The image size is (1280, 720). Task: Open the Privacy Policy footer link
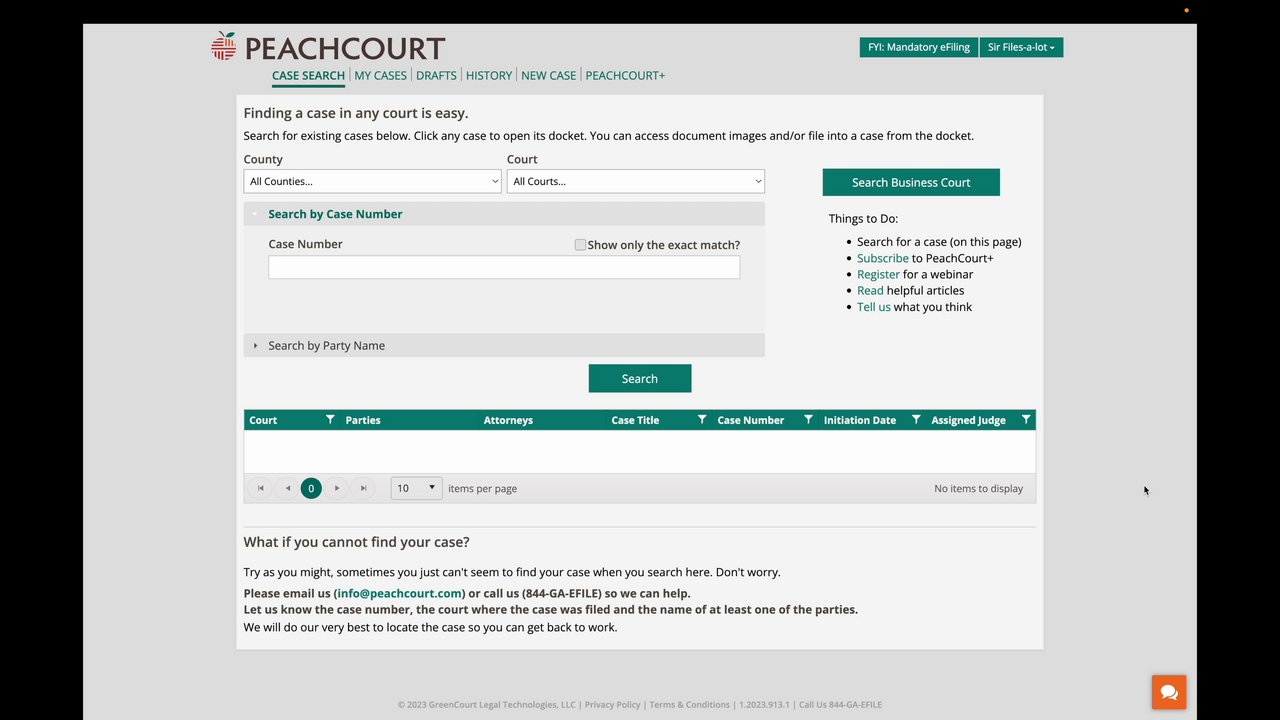point(612,704)
